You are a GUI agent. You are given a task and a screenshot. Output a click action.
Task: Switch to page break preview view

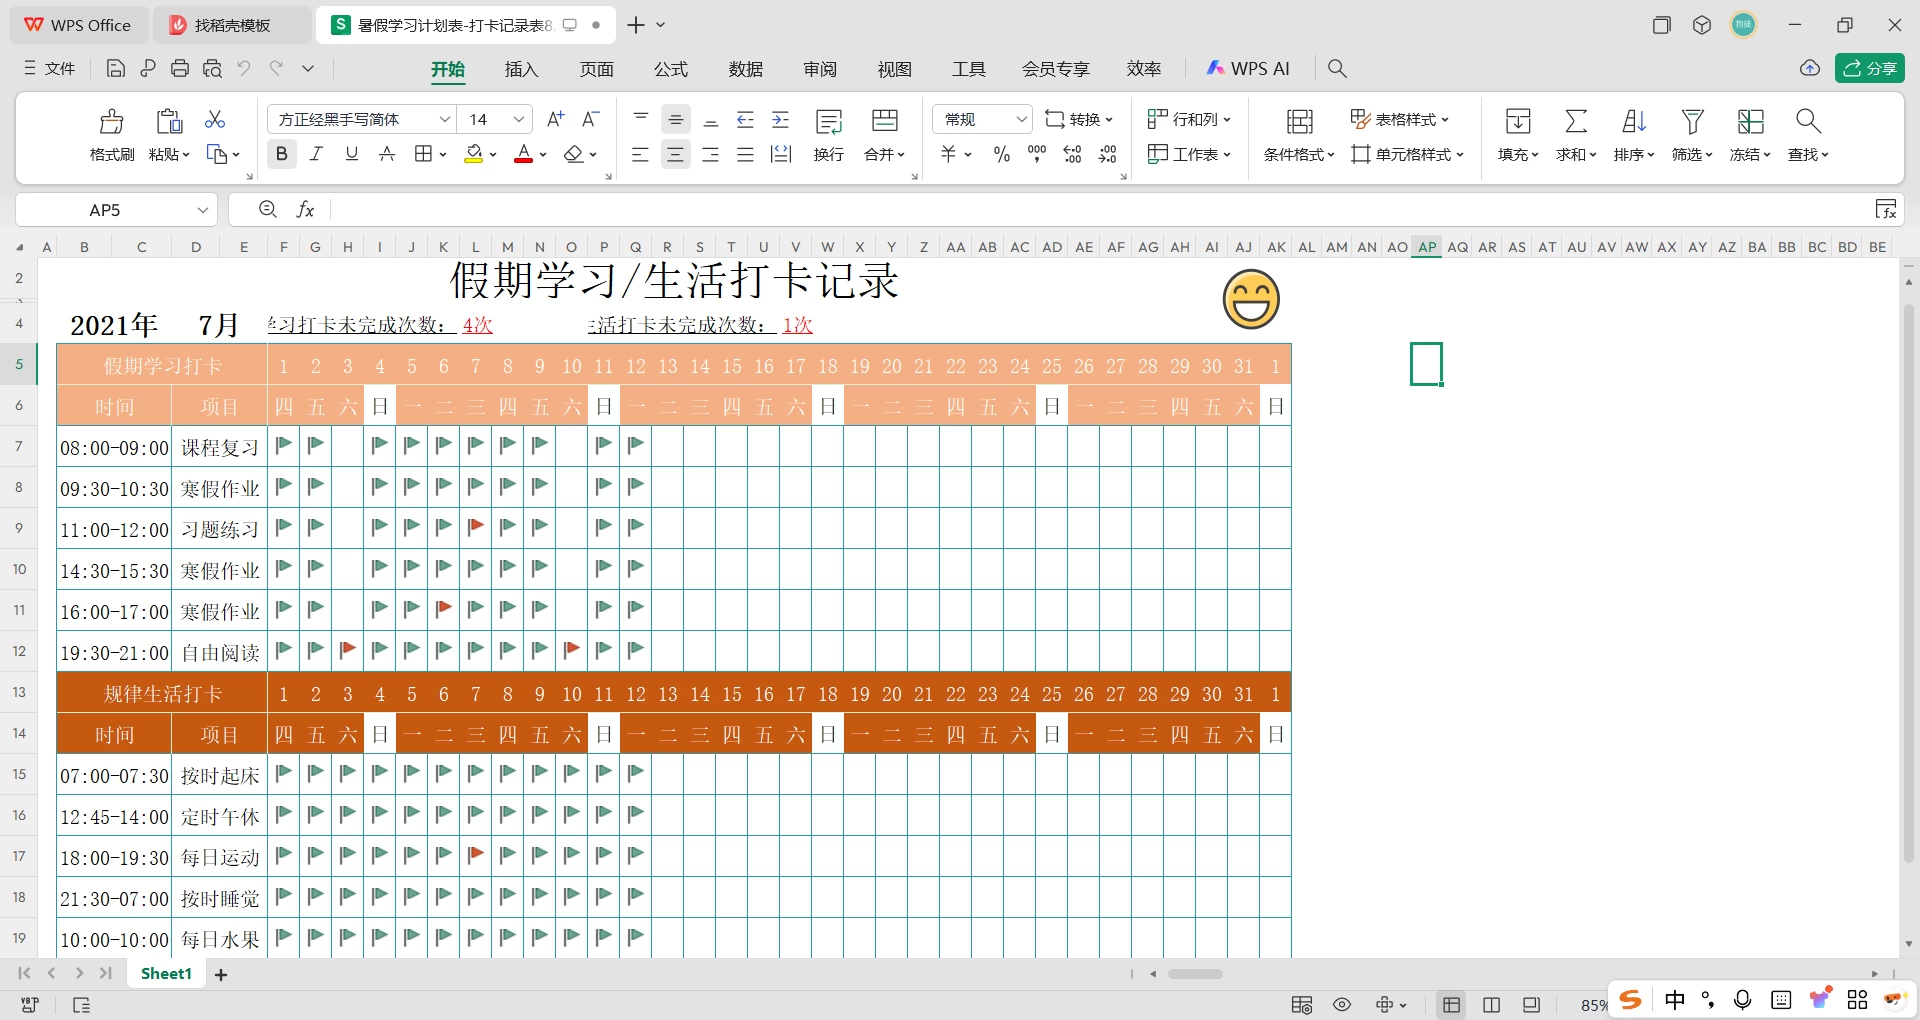[x=1492, y=1005]
